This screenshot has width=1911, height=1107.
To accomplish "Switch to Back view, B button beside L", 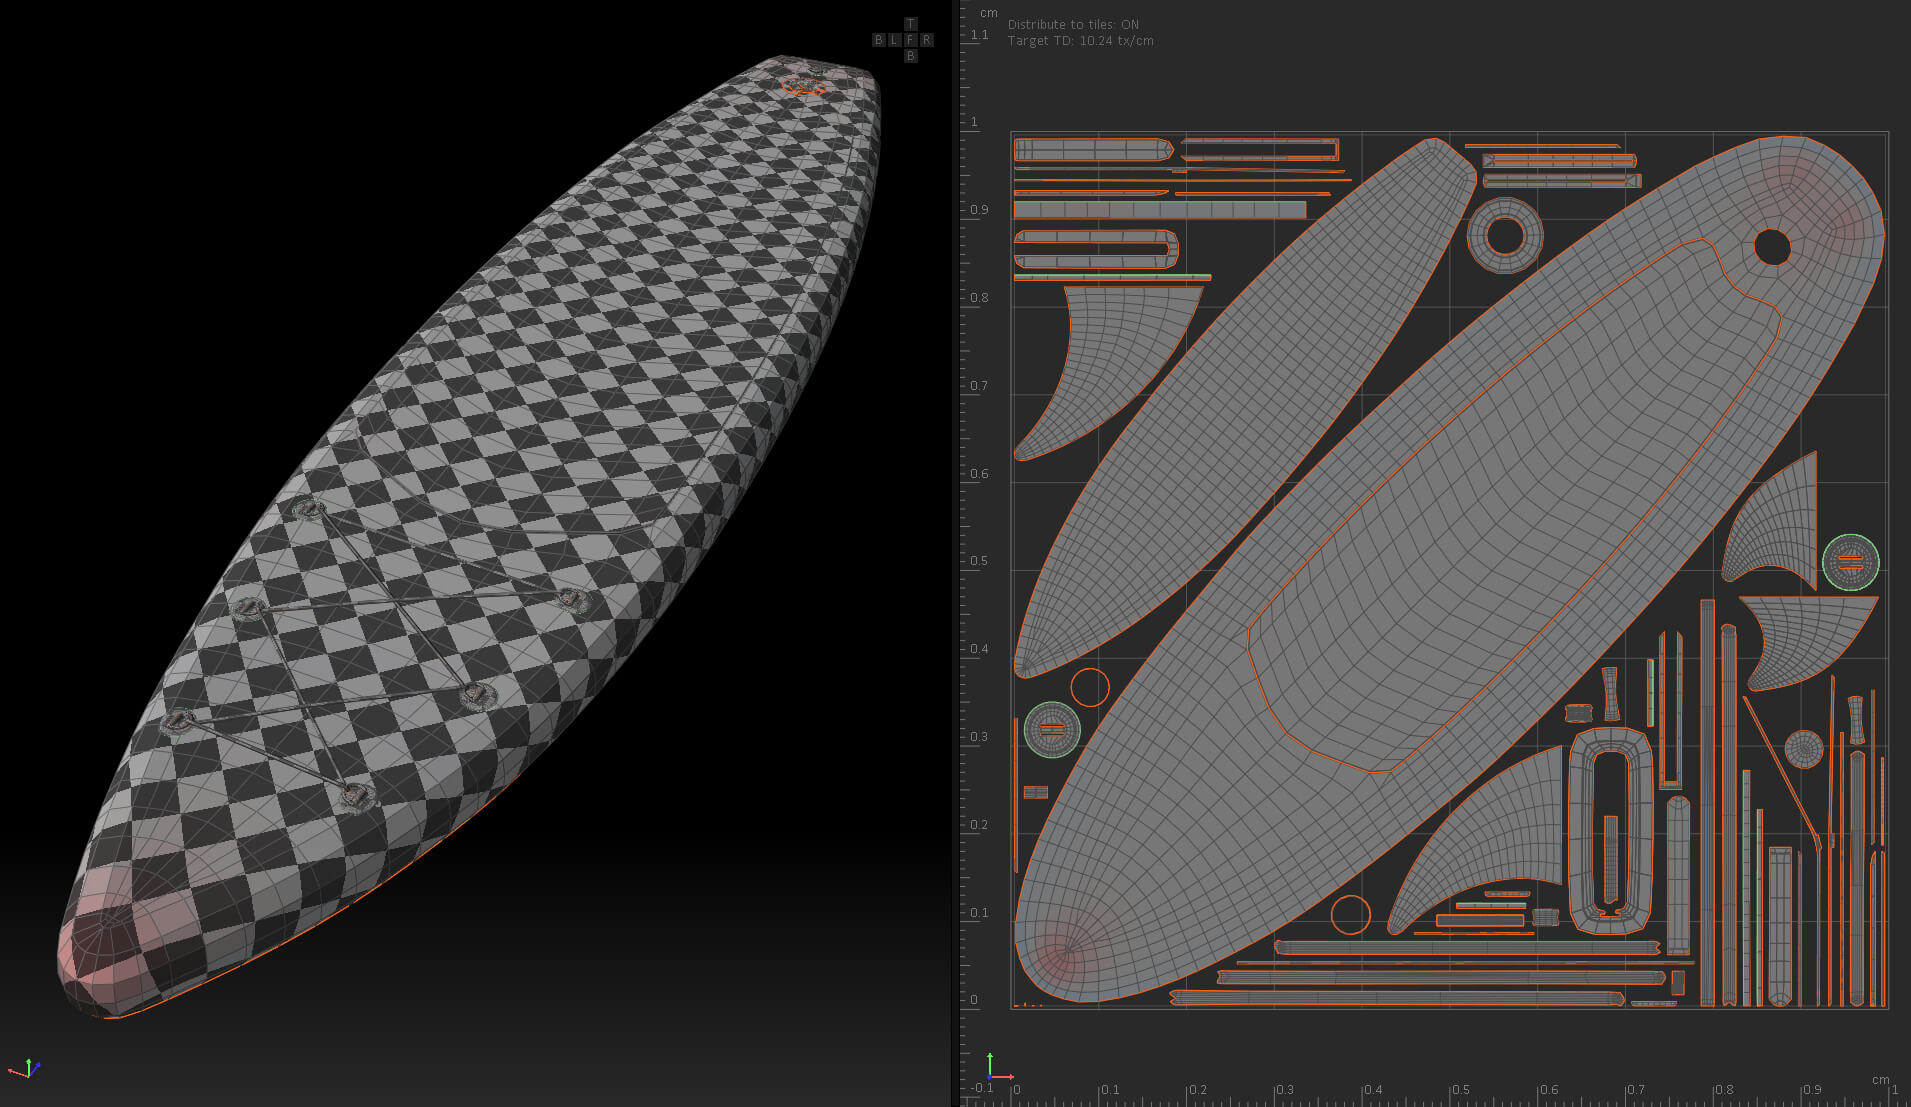I will (x=878, y=40).
